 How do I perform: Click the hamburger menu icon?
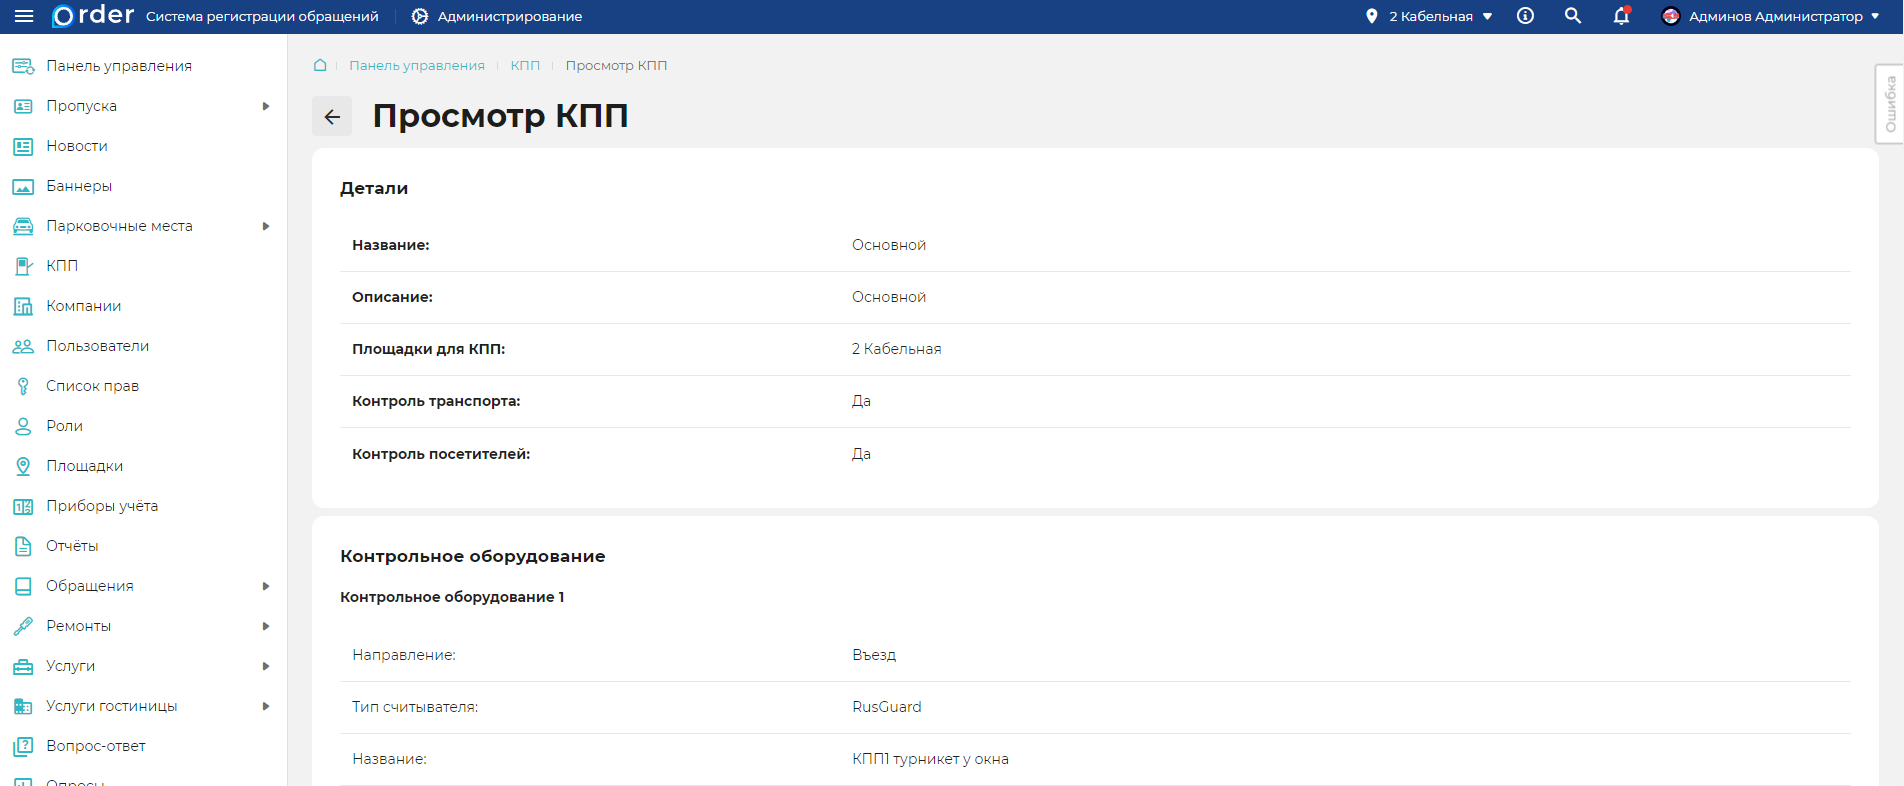[23, 16]
